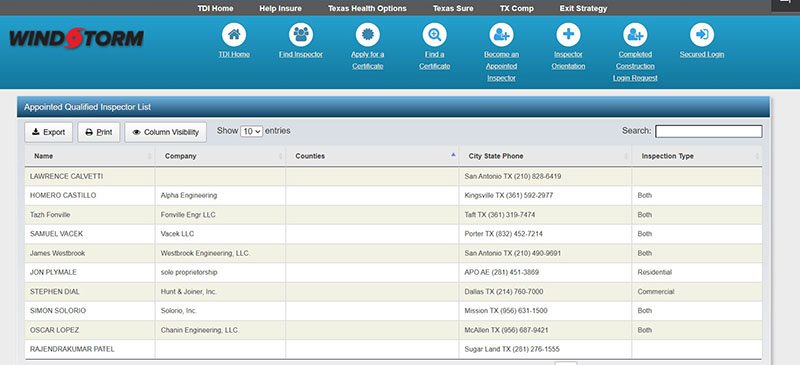Screen dimensions: 800x365
Task: Follow the Secured Login text link
Action: point(702,54)
